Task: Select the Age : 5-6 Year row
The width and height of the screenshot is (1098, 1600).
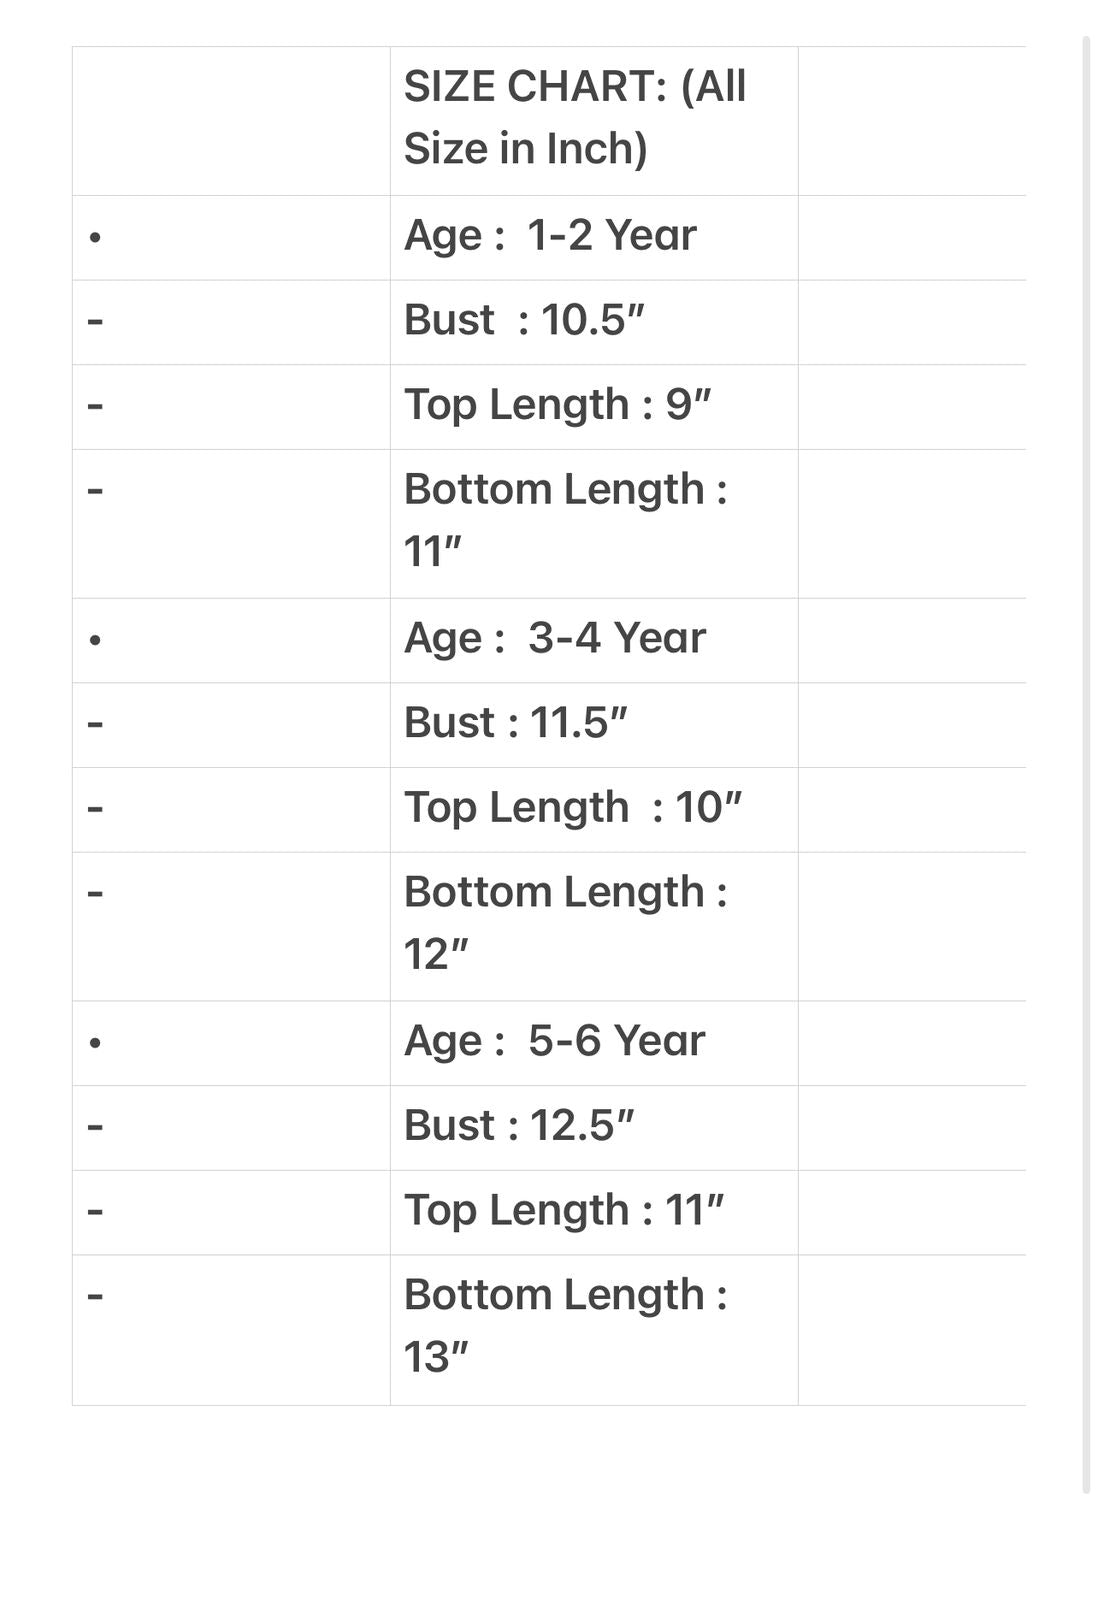Action: coord(549,1044)
